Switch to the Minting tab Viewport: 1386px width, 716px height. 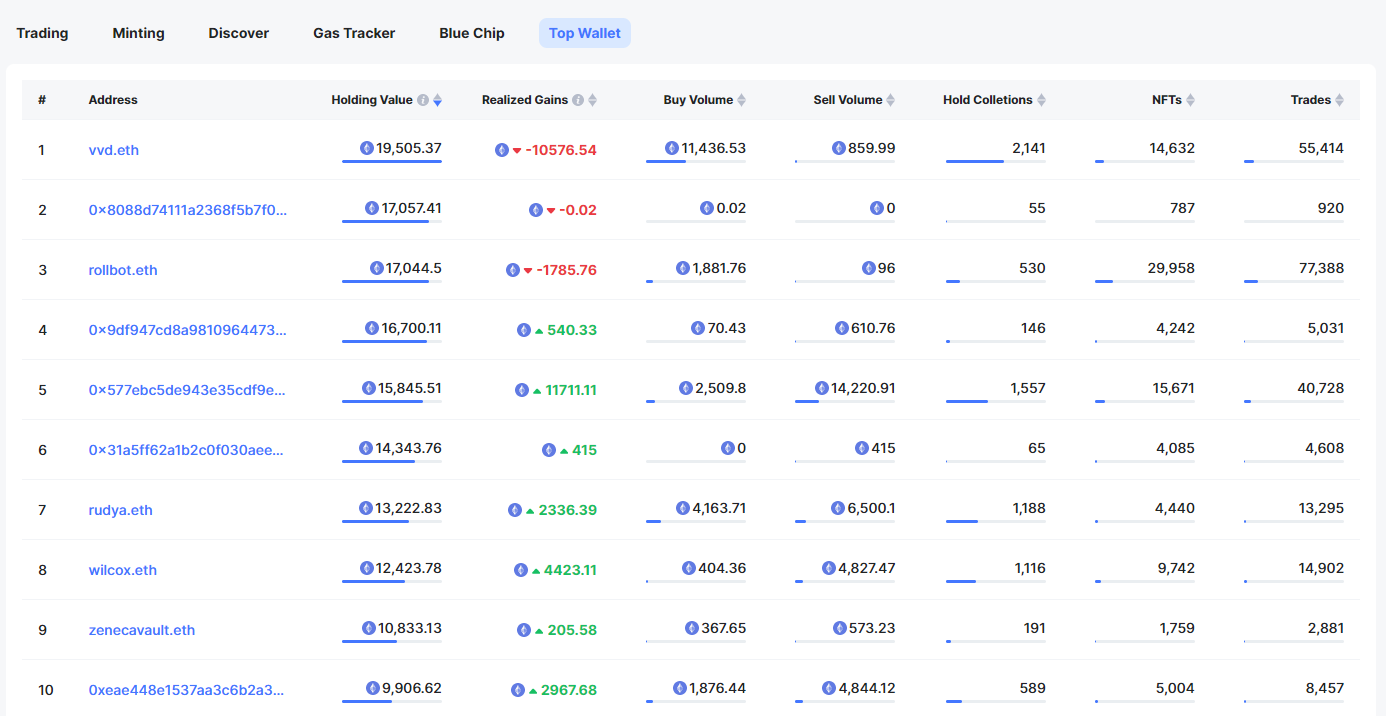pos(138,33)
